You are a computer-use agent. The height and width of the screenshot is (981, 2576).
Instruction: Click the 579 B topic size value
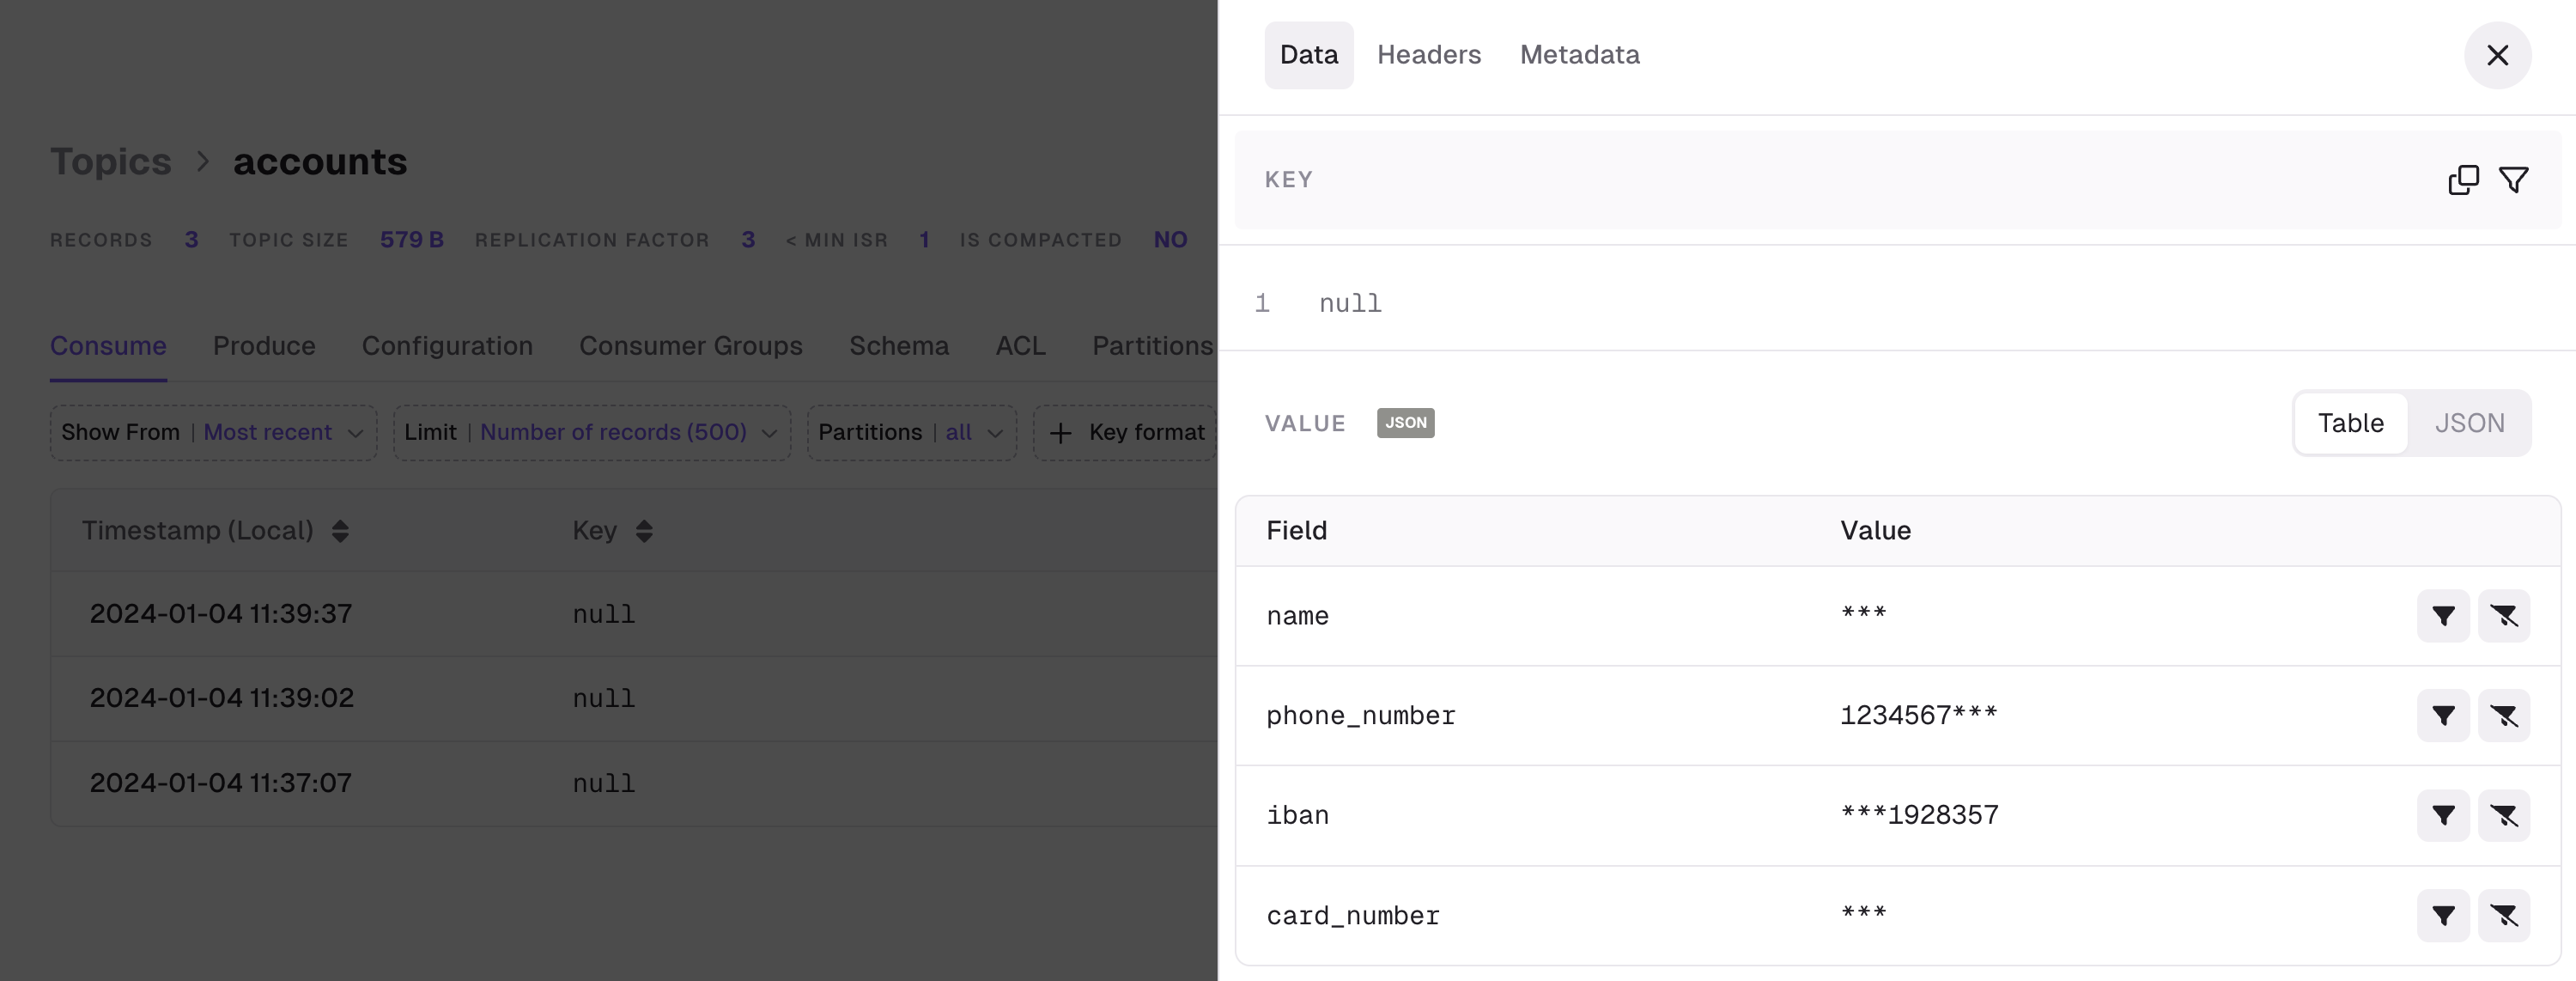coord(411,240)
